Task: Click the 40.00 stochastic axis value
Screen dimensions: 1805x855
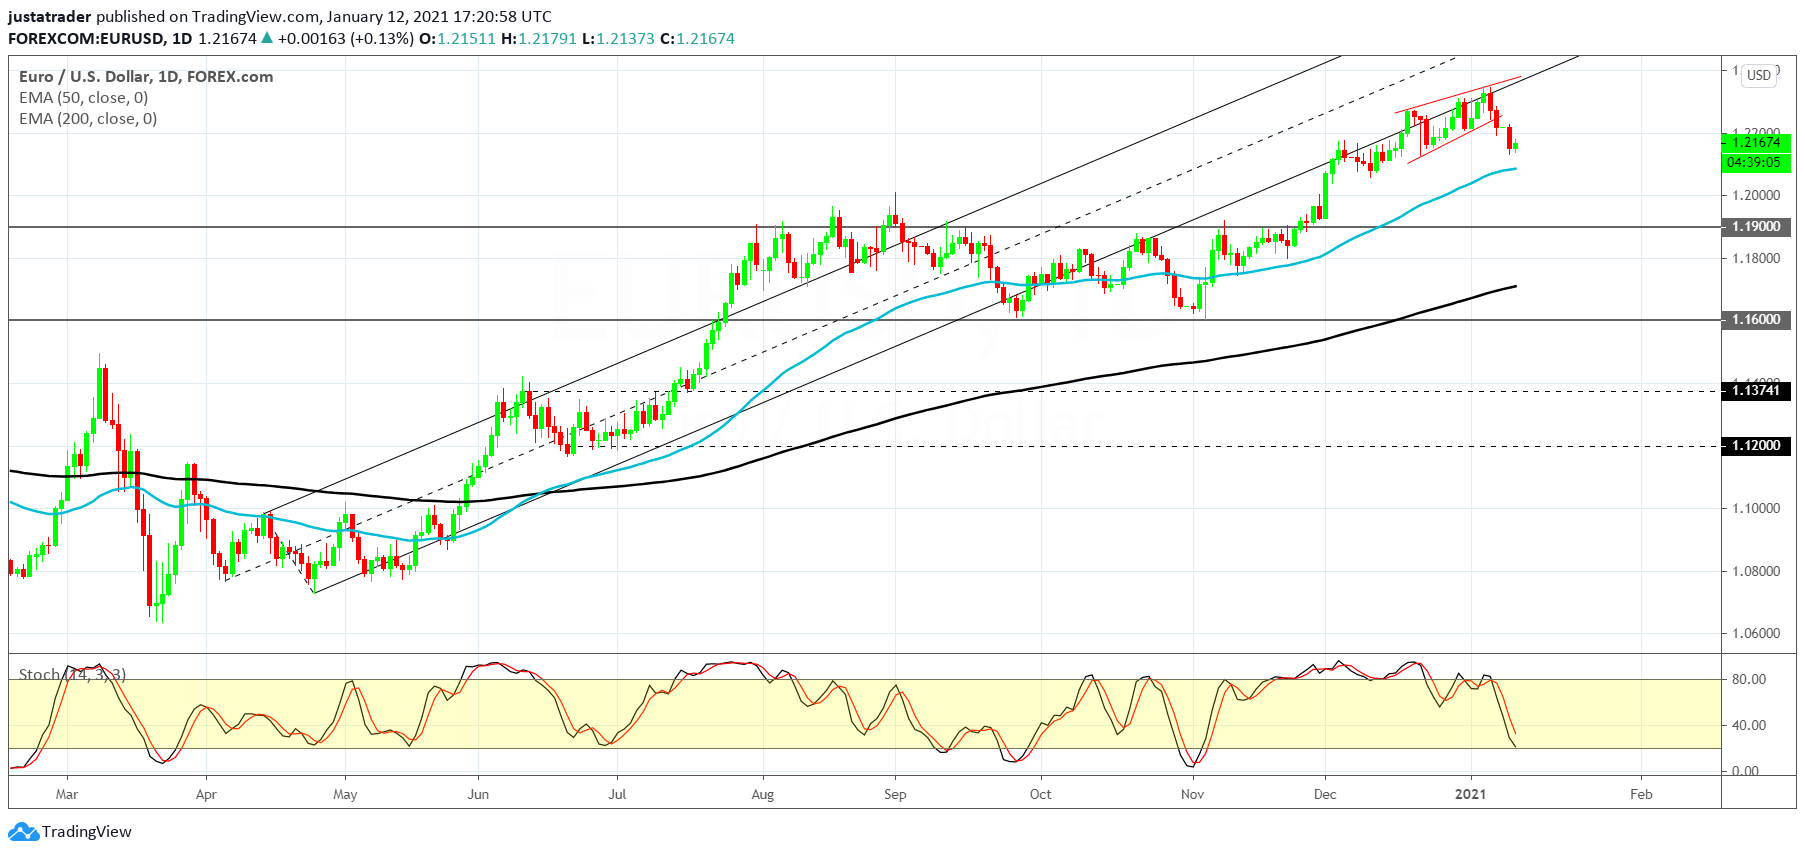Action: [x=1749, y=726]
